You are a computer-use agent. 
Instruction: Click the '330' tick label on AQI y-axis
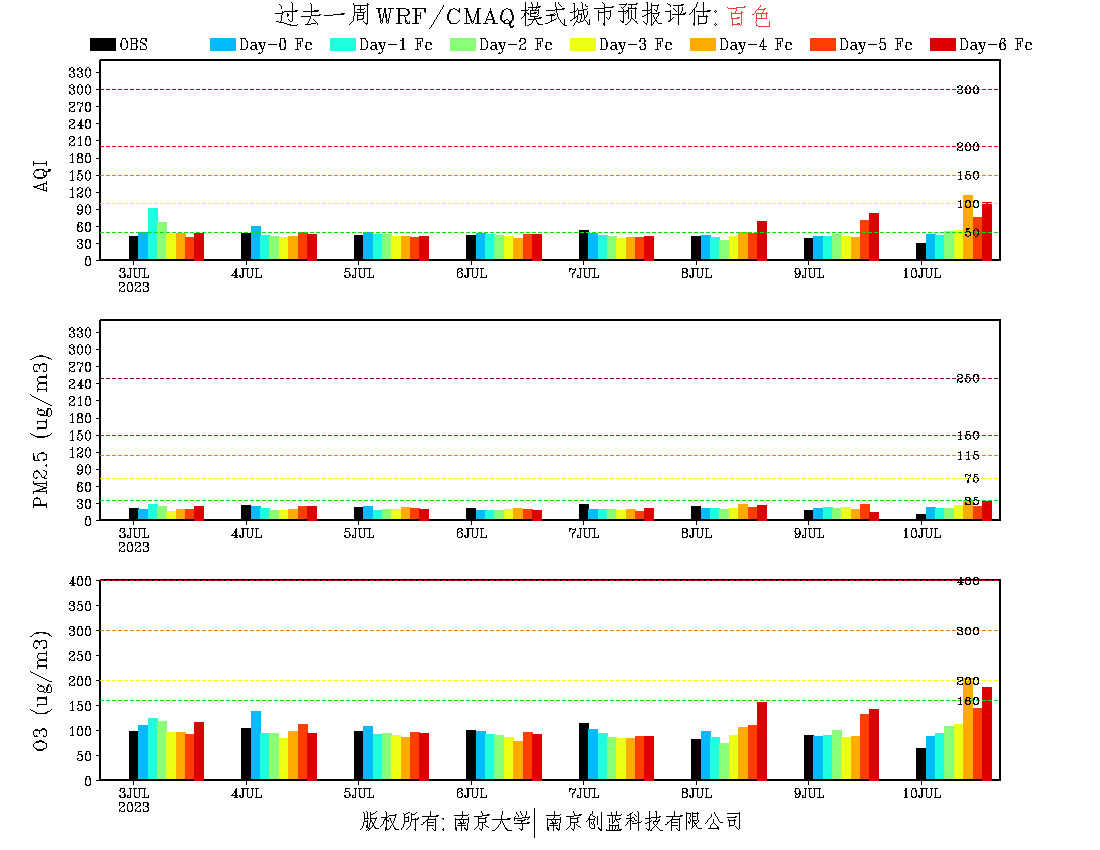[80, 72]
